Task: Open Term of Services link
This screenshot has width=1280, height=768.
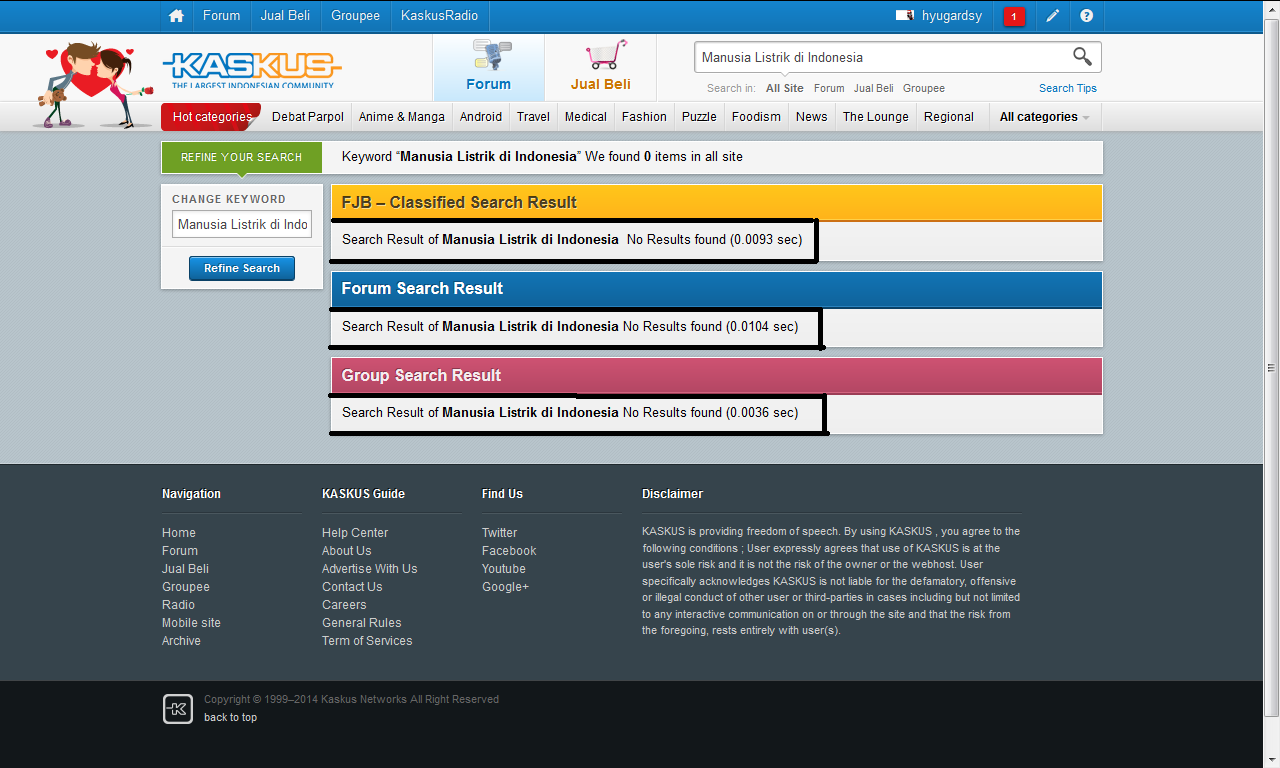Action: click(x=367, y=641)
